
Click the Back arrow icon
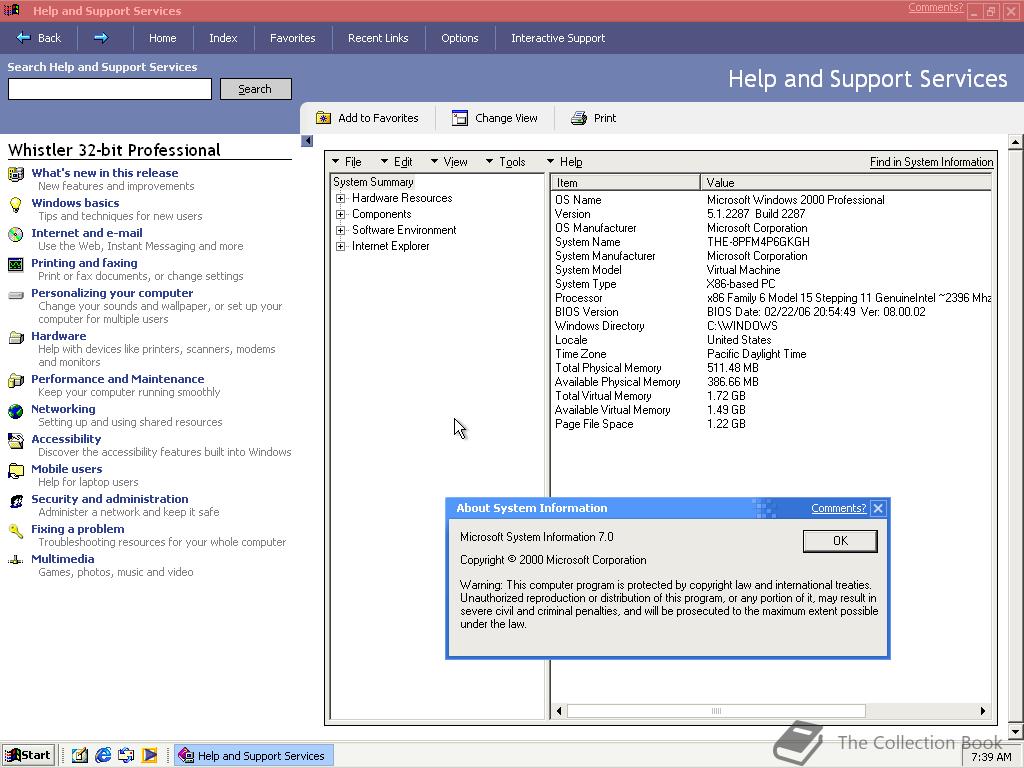[x=24, y=37]
